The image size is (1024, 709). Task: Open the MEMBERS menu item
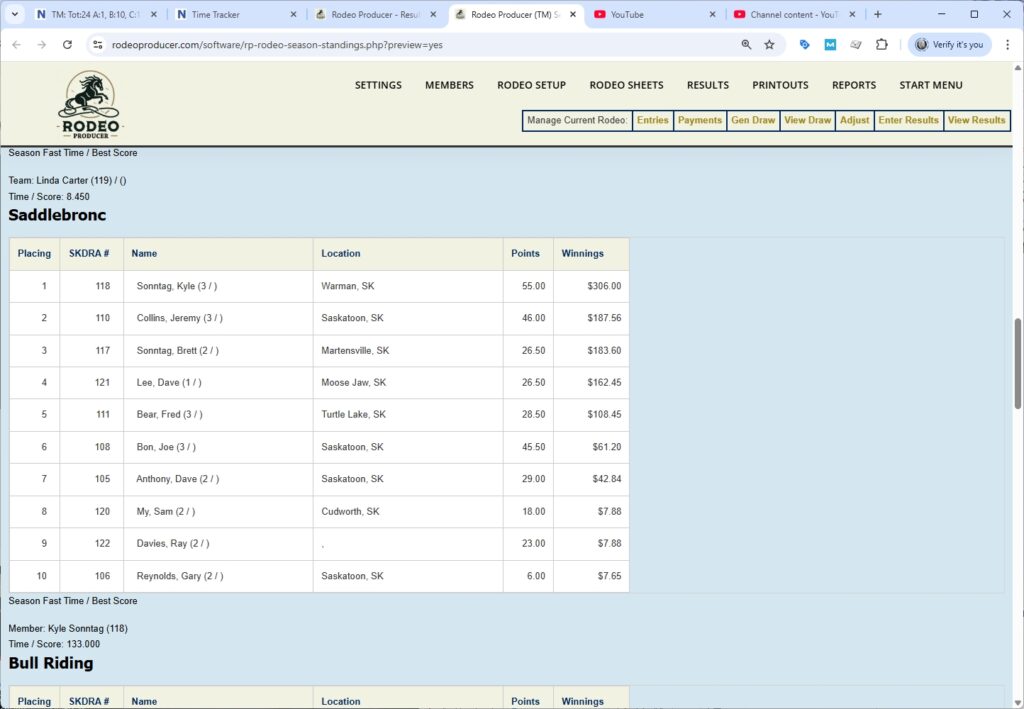pos(449,85)
